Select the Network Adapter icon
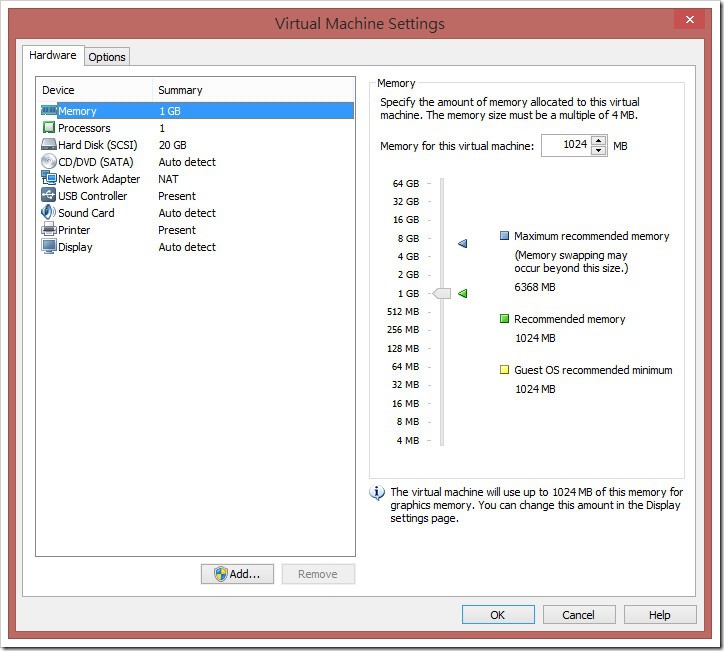The height and width of the screenshot is (651, 724). pos(48,178)
